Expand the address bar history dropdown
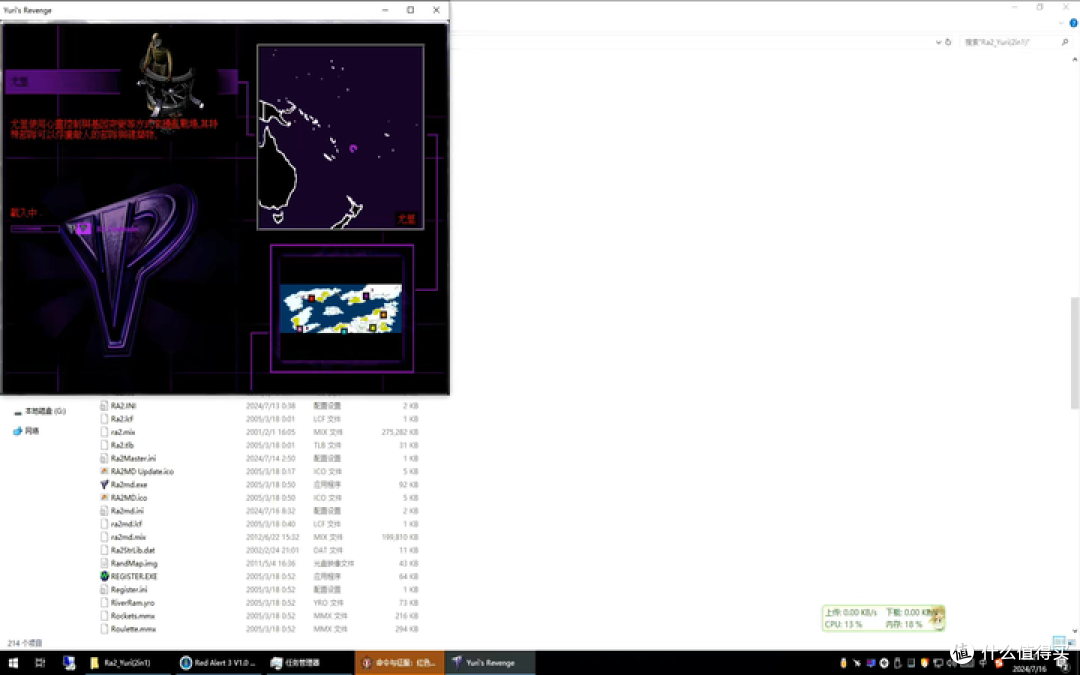This screenshot has height=675, width=1080. [938, 42]
